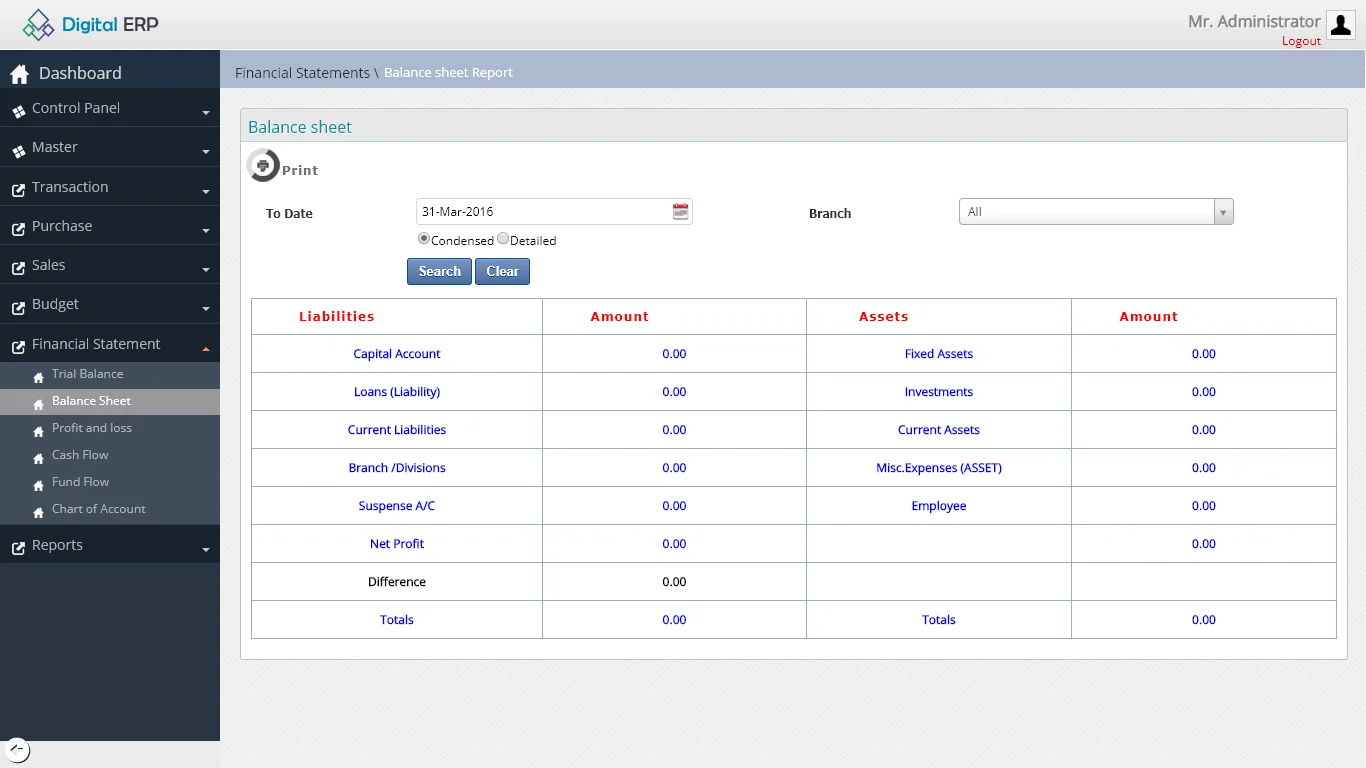Click the Trial Balance home icon
1366x768 pixels.
click(x=38, y=377)
